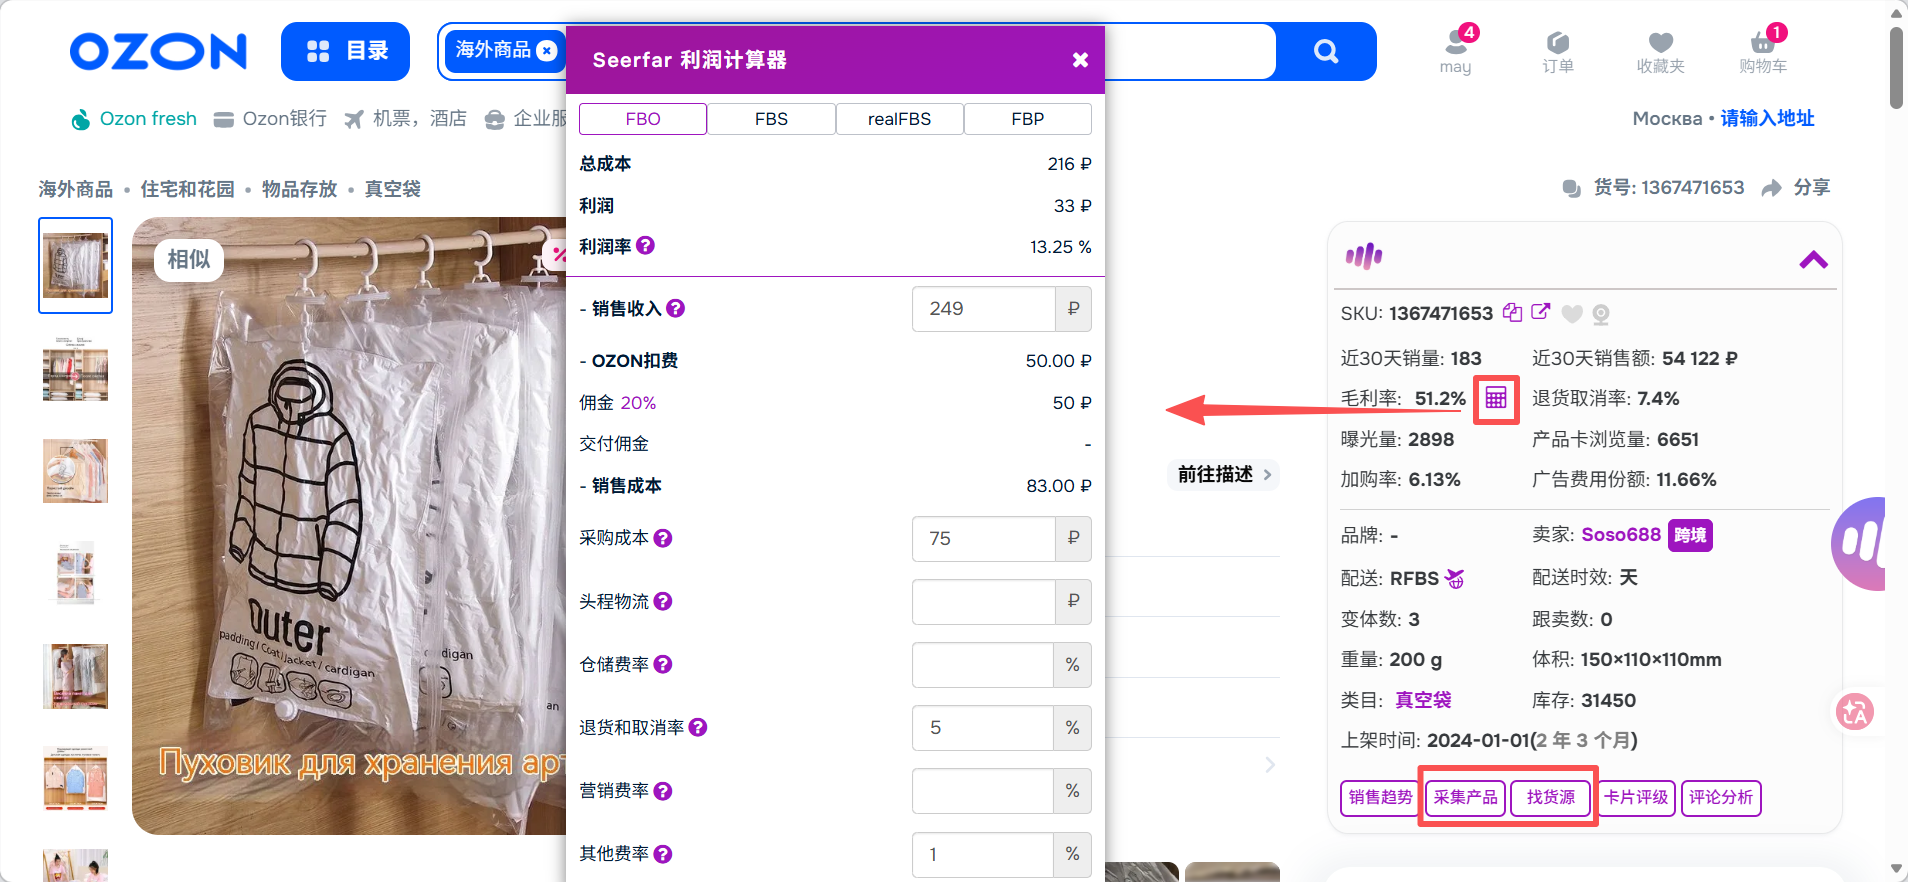
Task: Open the 目录 catalog menu
Action: tap(346, 51)
